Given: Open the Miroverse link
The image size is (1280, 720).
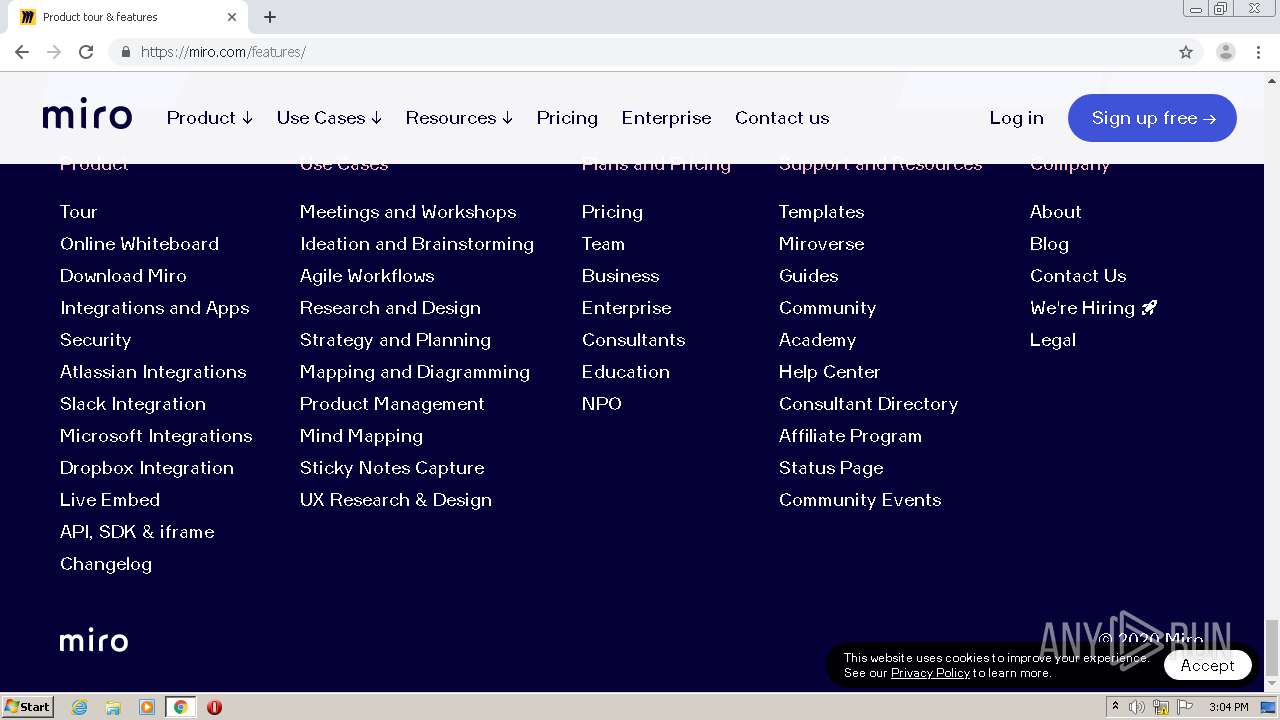Looking at the screenshot, I should 821,244.
